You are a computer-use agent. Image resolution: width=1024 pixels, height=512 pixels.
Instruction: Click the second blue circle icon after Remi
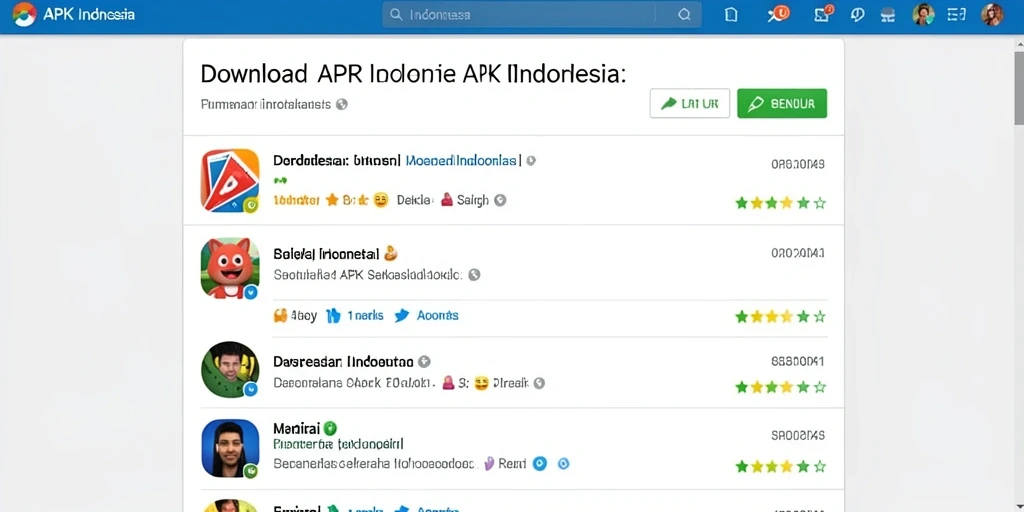(x=563, y=464)
